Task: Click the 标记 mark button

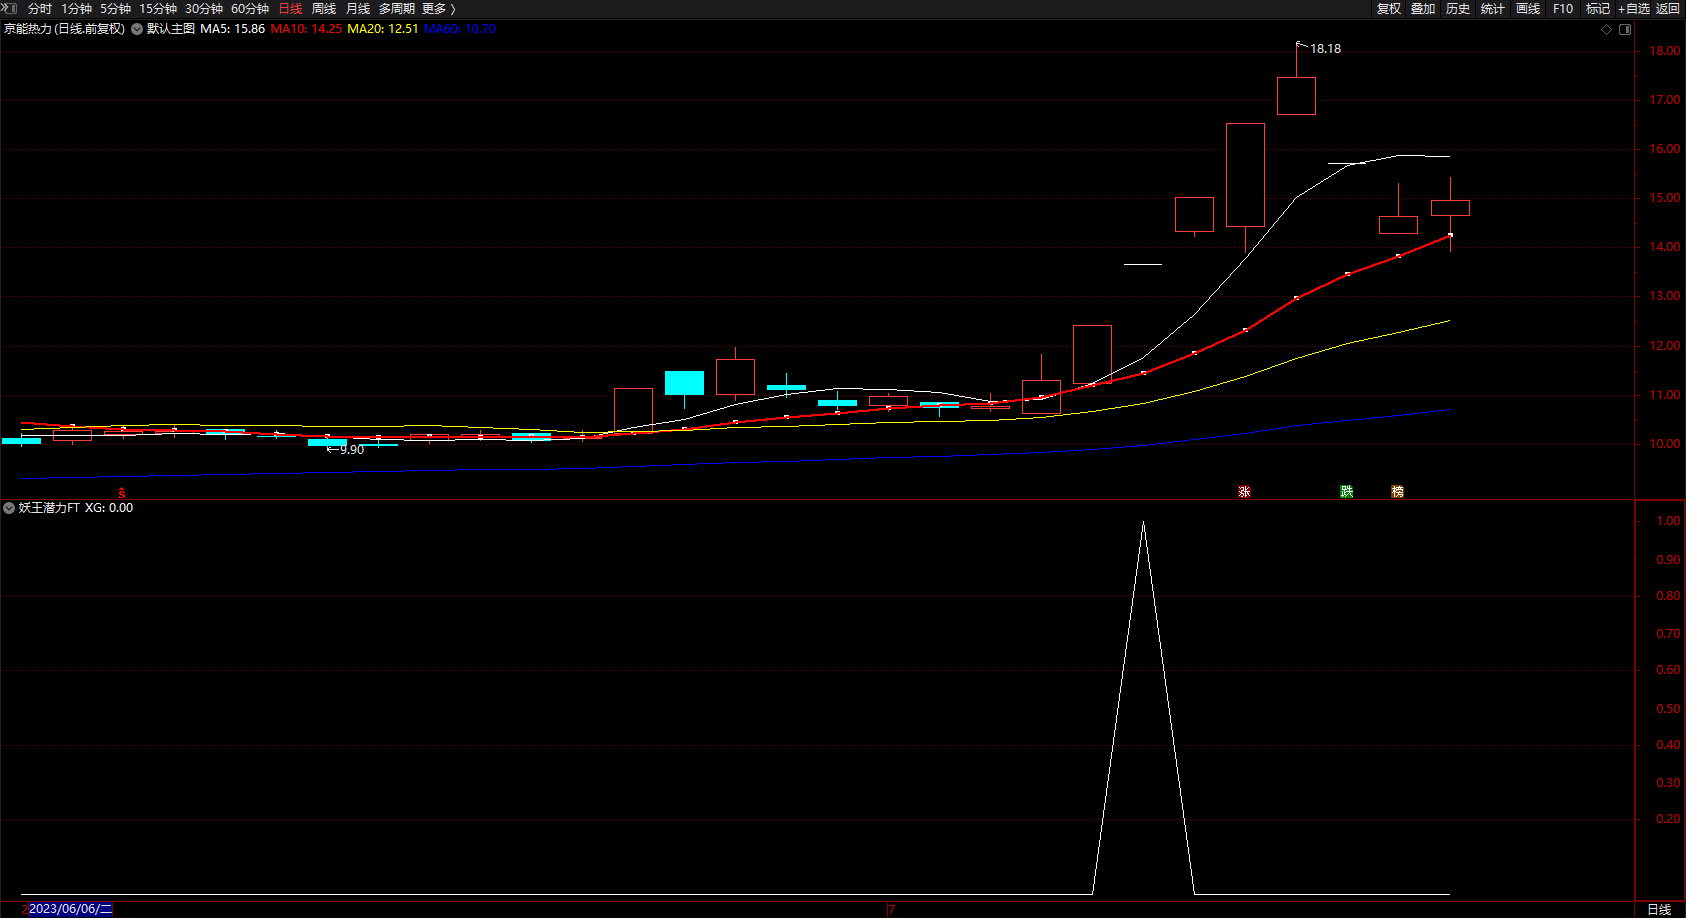Action: coord(1598,9)
